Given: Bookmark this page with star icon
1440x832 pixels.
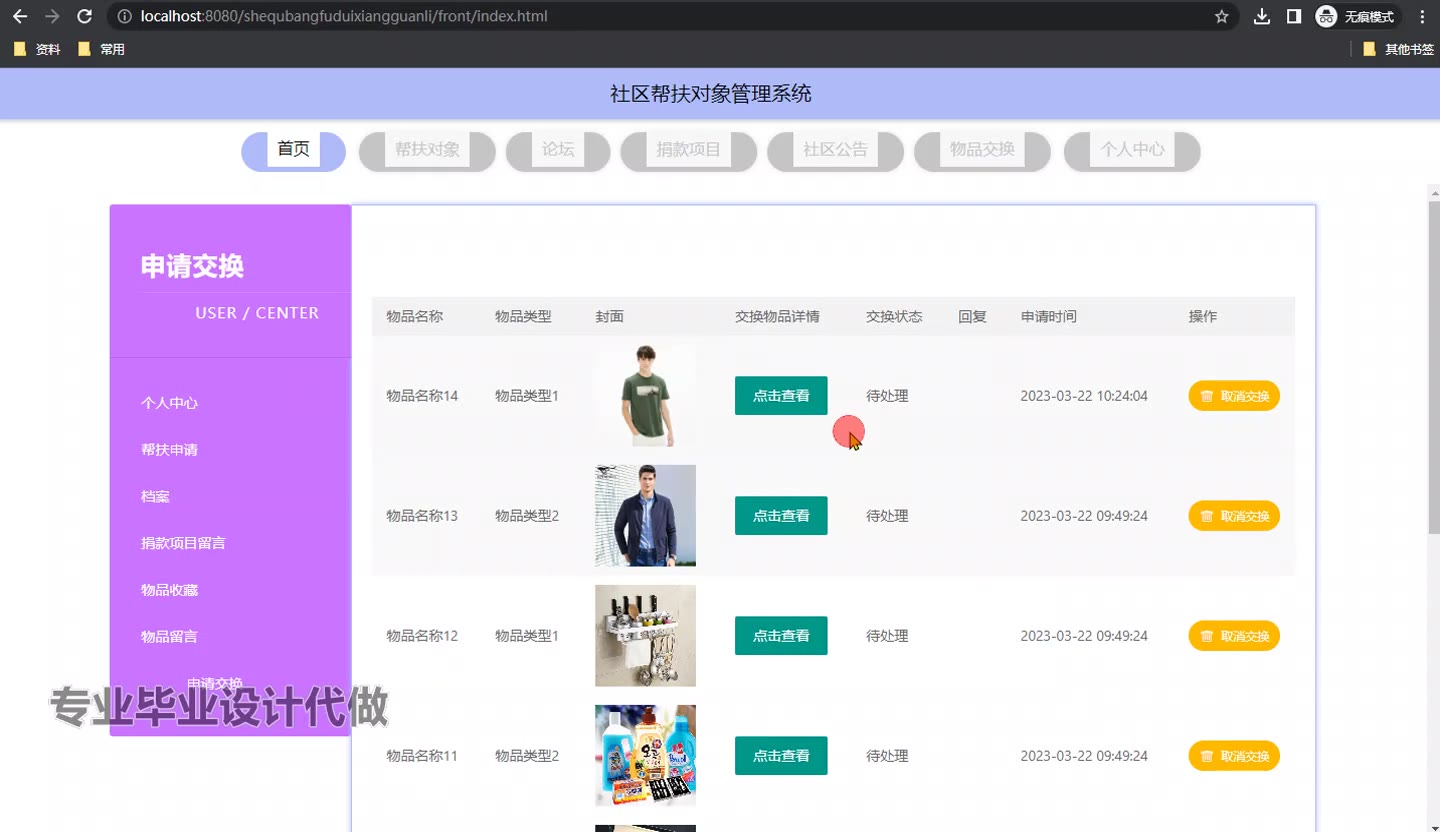Looking at the screenshot, I should click(x=1221, y=16).
